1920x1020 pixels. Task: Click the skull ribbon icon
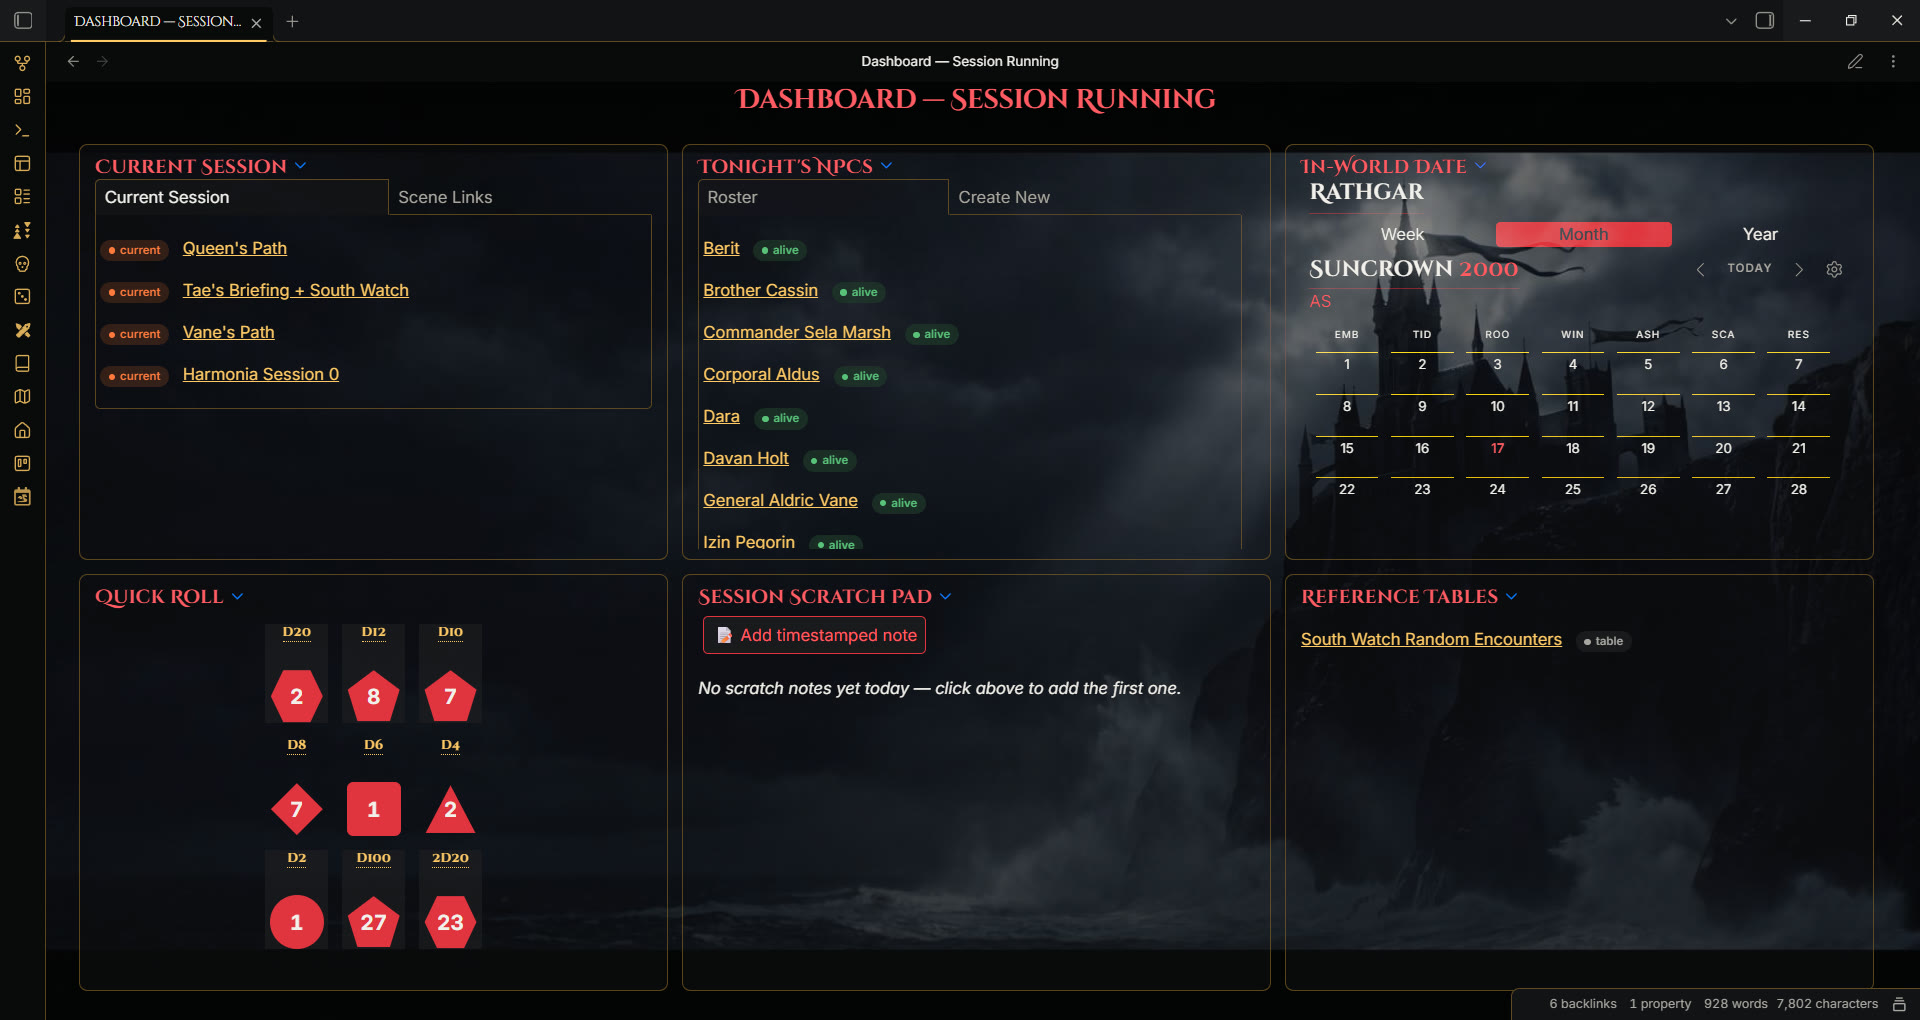(x=22, y=264)
